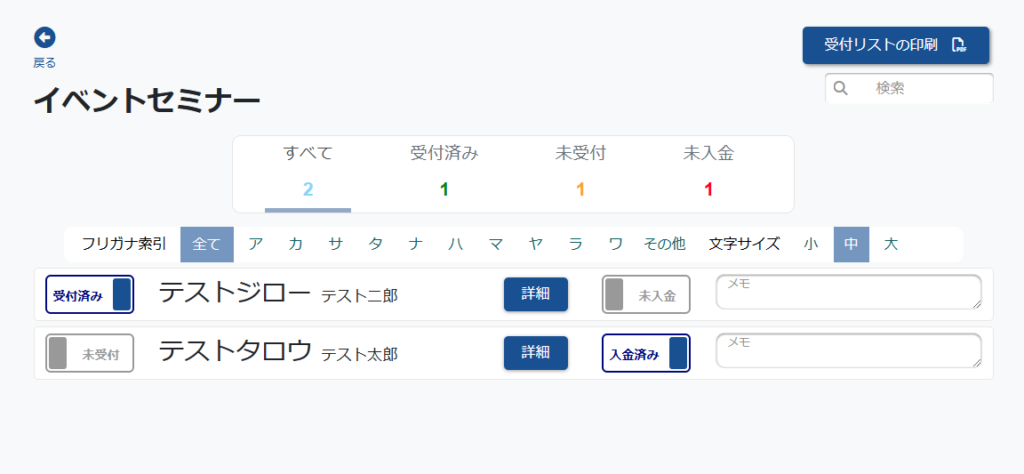Set text size to 大
Image resolution: width=1024 pixels, height=474 pixels.
tap(891, 245)
